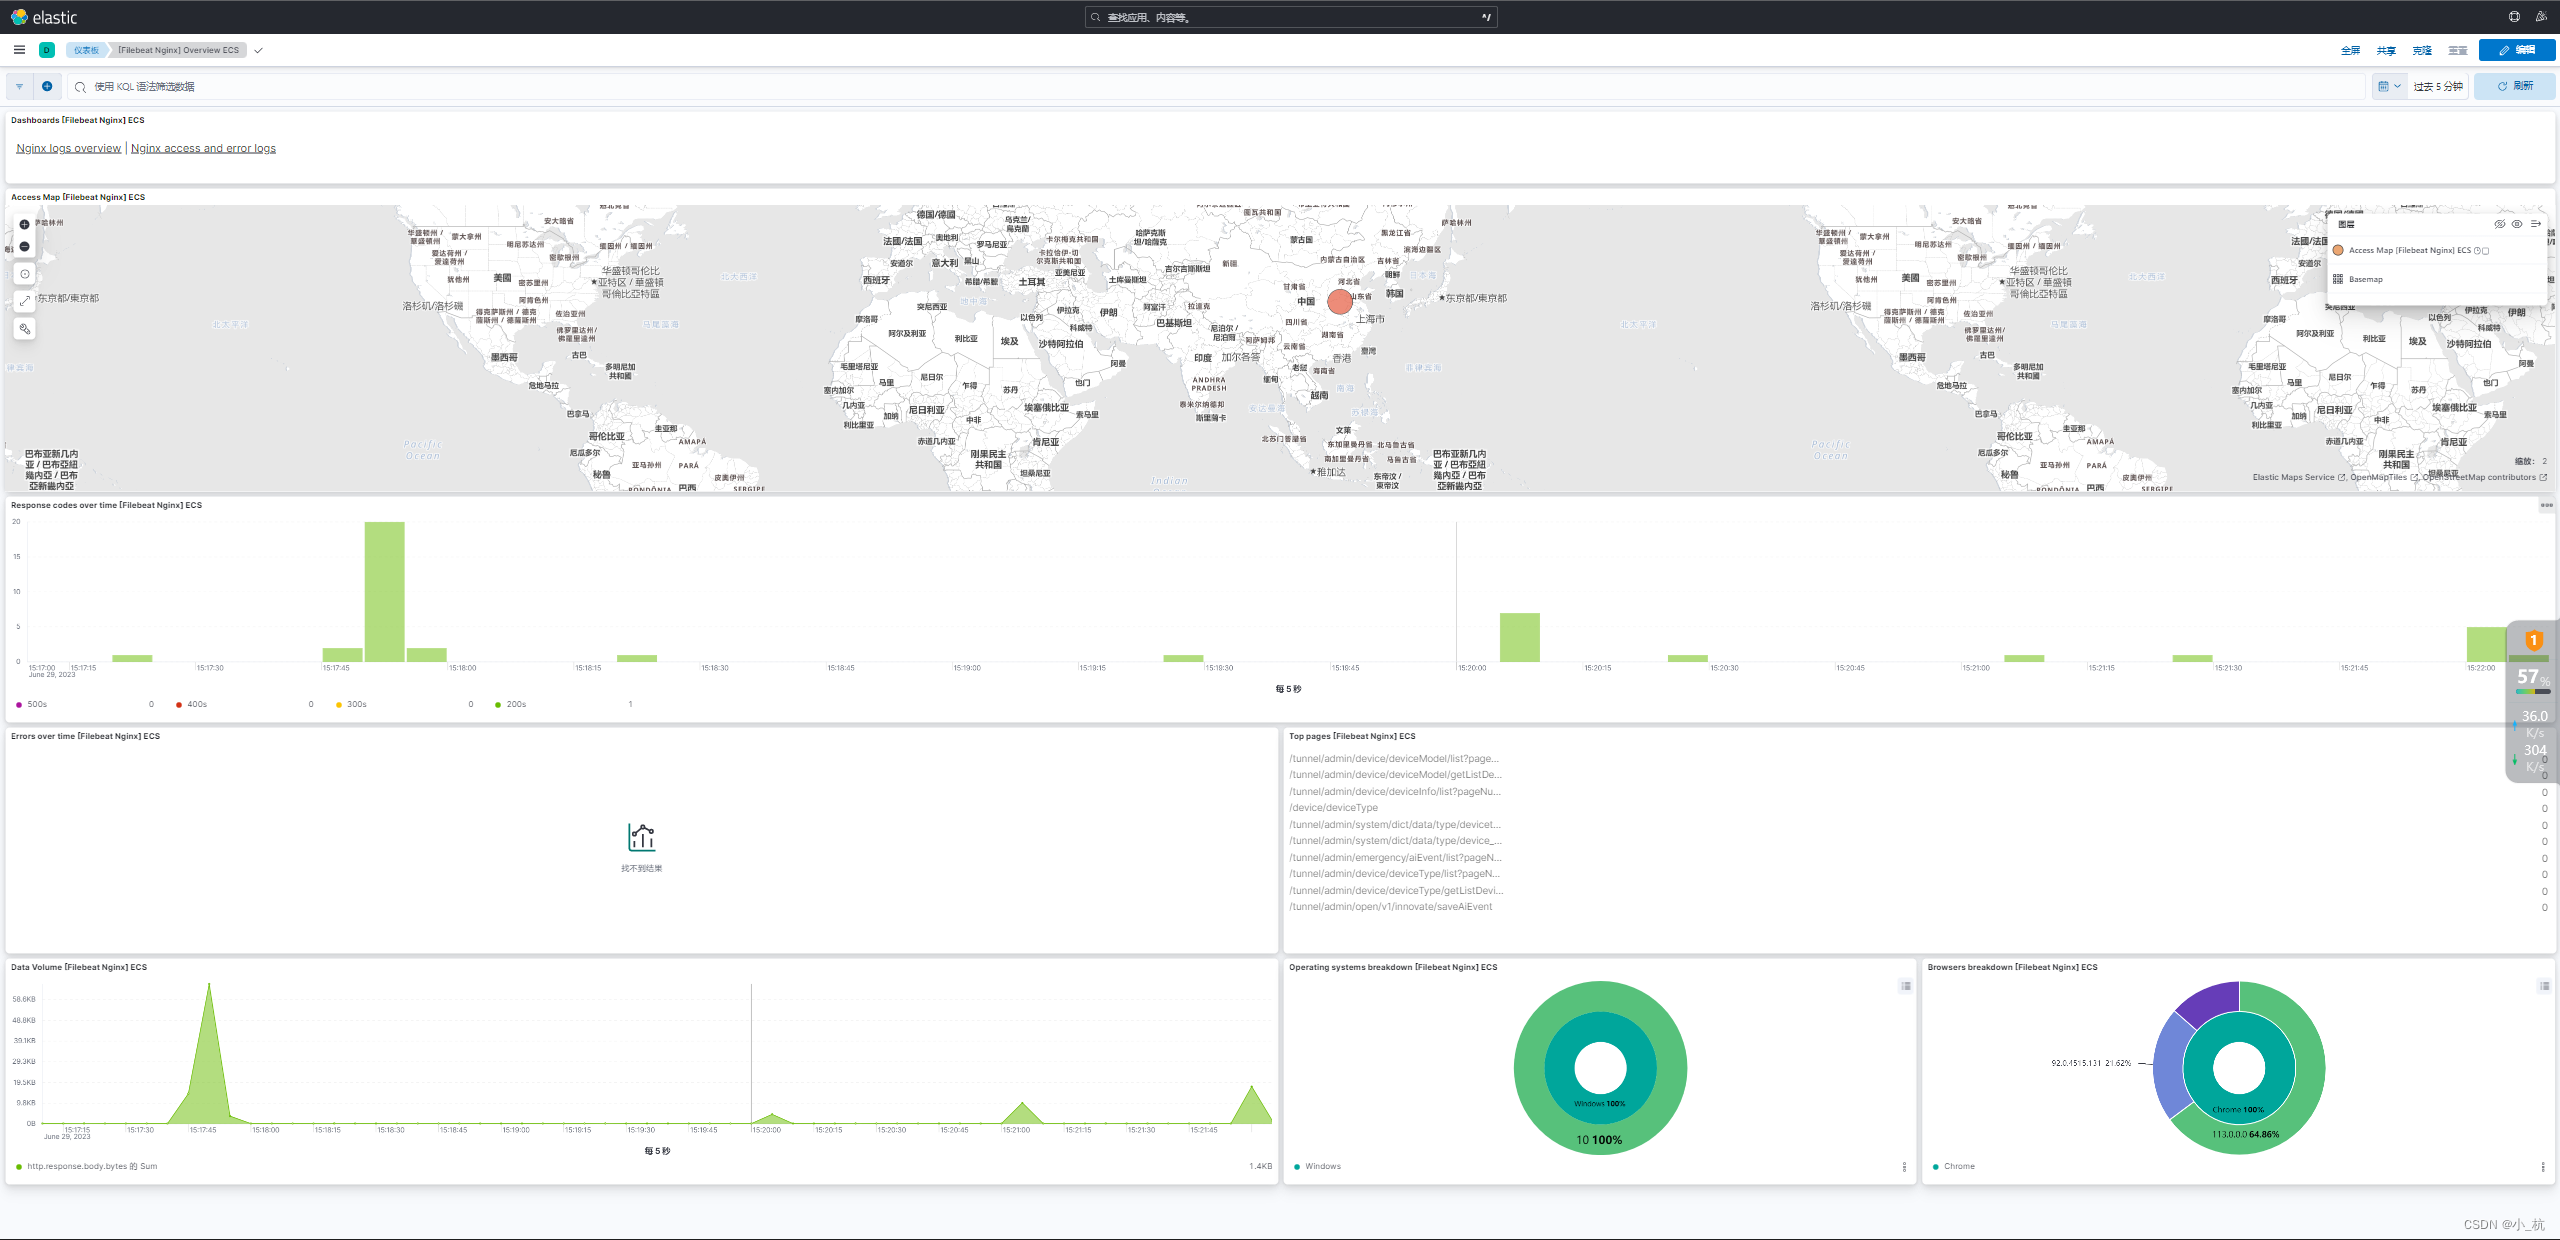Open the Nginx logs overview link
This screenshot has width=2560, height=1240.
69,149
